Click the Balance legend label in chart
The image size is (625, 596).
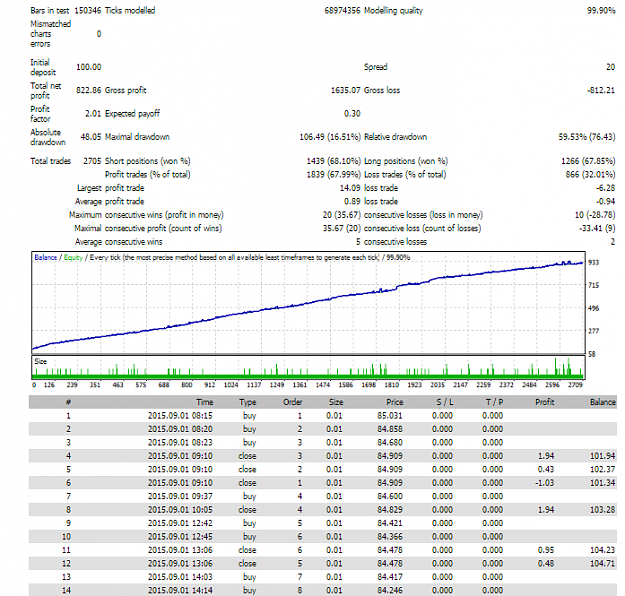point(45,258)
